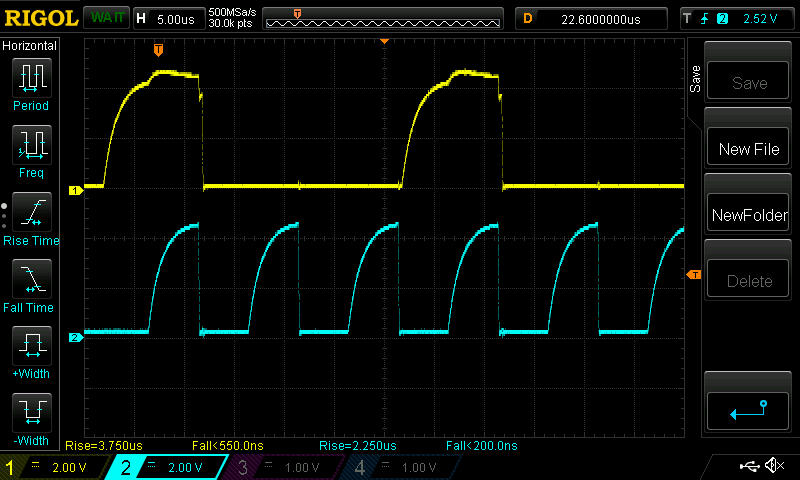This screenshot has height=480, width=800.
Task: Click the Fall<550.0ns measurement readout
Action: pos(228,446)
